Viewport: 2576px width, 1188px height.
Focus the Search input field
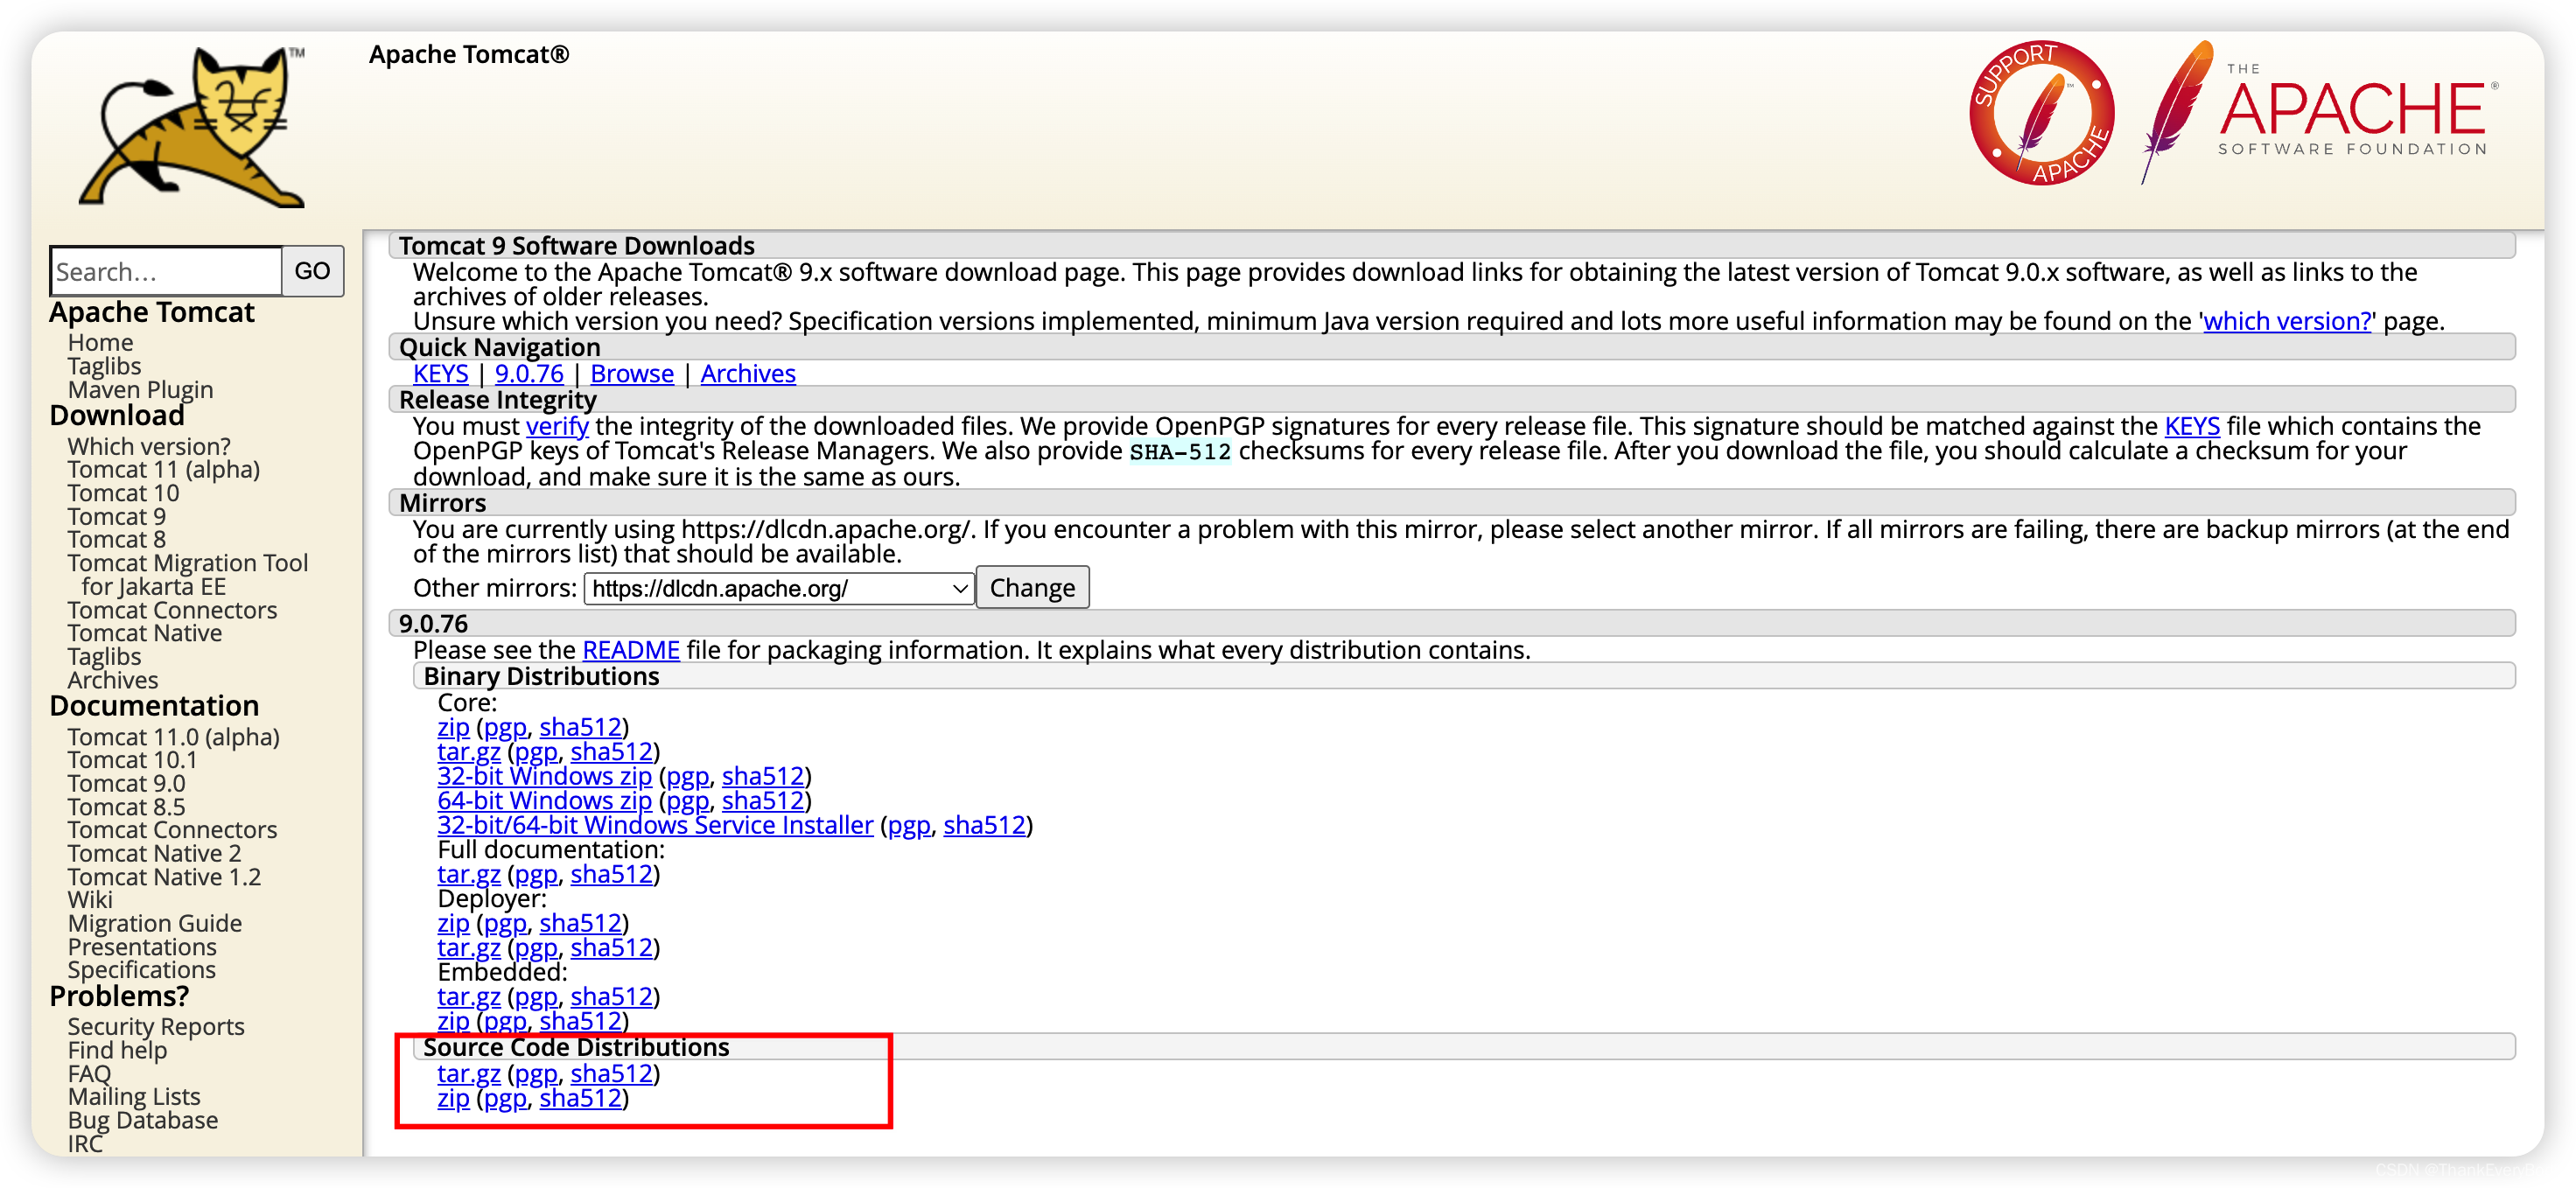click(x=166, y=271)
